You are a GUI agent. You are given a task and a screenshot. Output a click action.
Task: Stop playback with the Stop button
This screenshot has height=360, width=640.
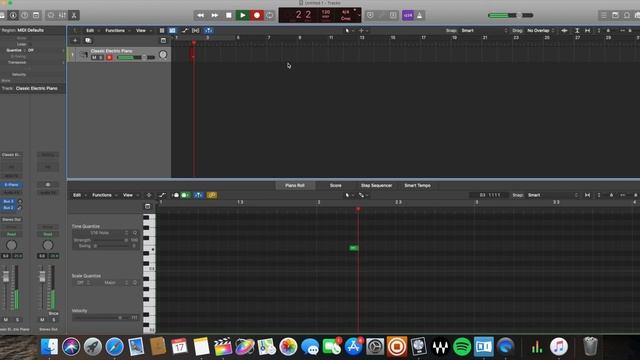(229, 16)
